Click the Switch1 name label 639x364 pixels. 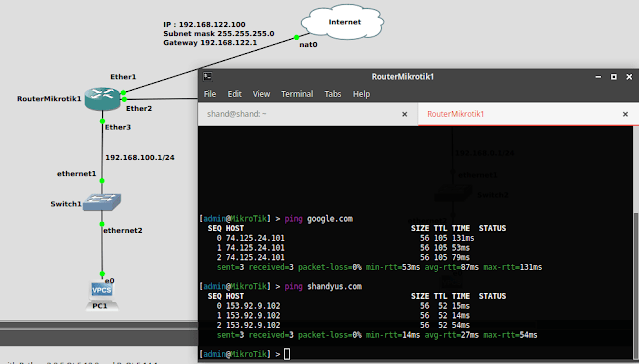click(66, 204)
